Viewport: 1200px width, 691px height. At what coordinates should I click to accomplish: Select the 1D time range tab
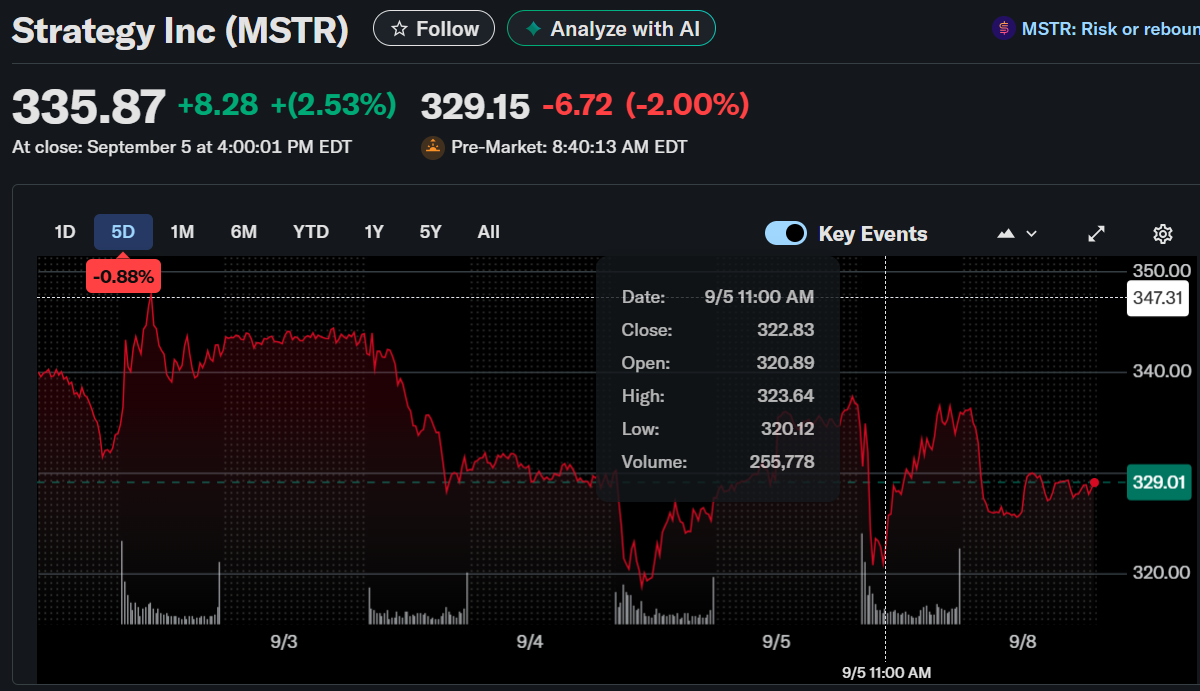[x=65, y=232]
